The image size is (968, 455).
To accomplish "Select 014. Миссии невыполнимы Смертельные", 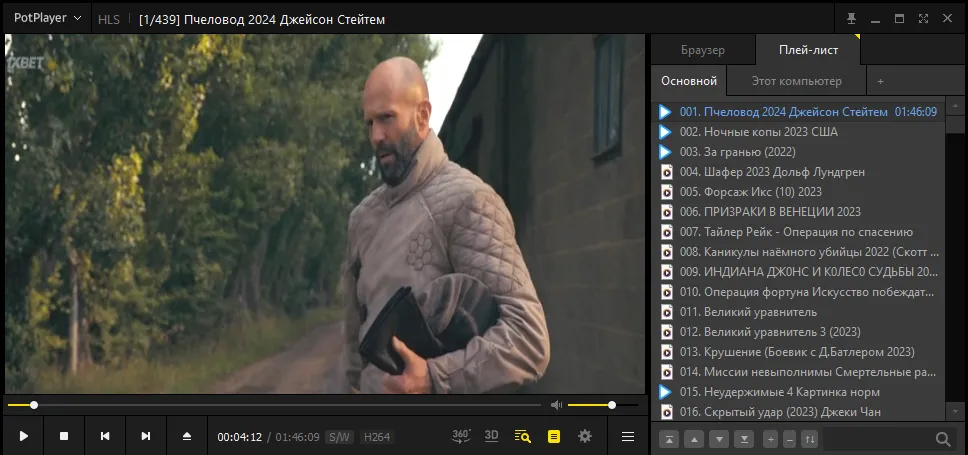I will tap(798, 372).
